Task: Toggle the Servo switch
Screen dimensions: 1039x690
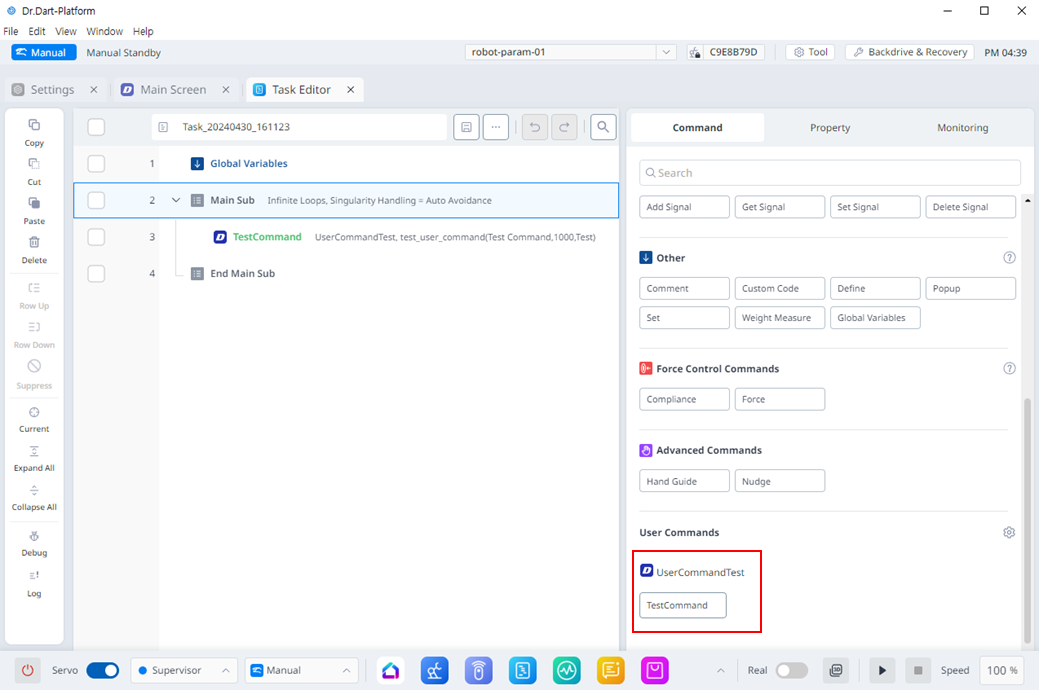Action: point(103,670)
